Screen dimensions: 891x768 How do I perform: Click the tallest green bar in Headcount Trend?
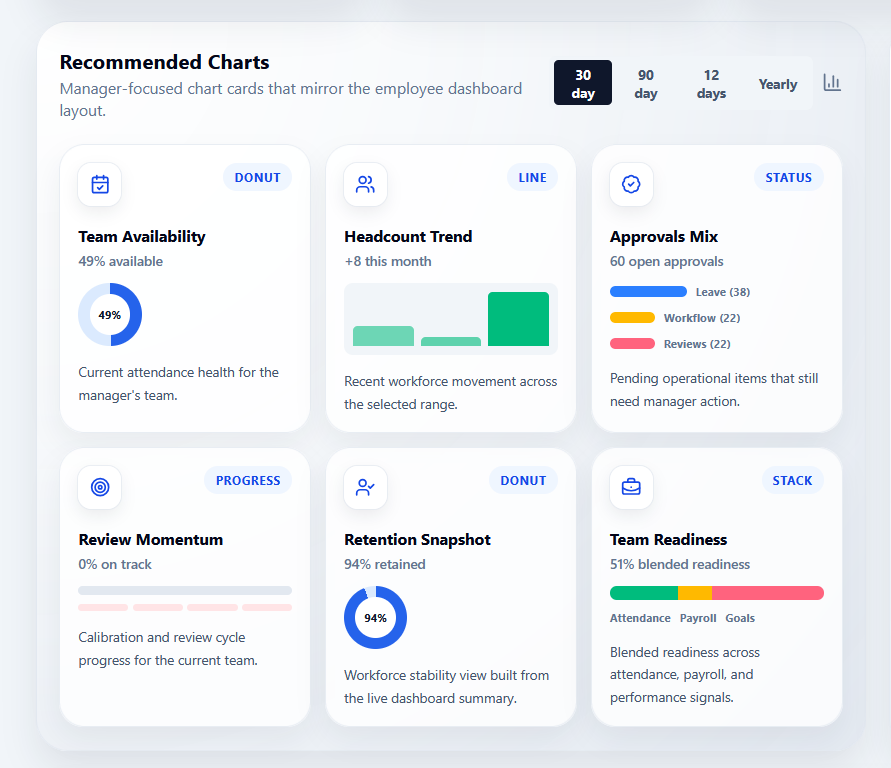tap(518, 319)
